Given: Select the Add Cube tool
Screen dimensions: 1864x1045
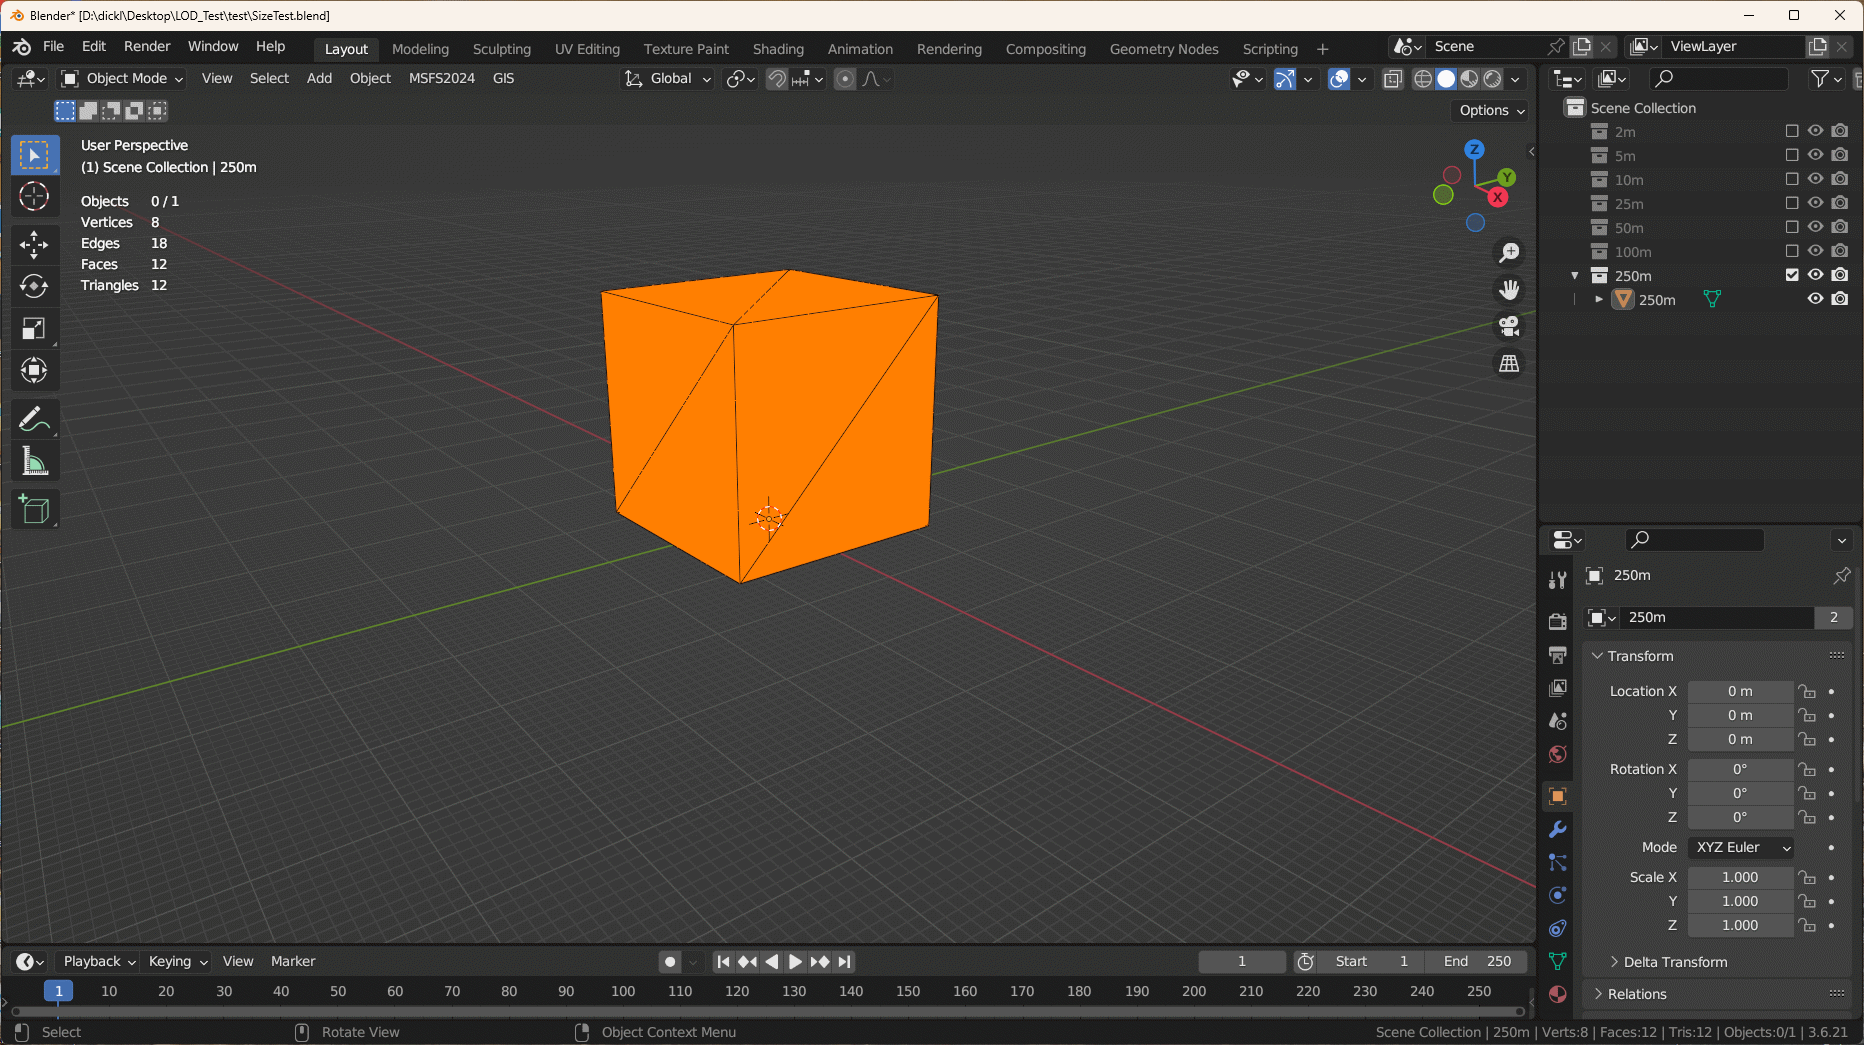Looking at the screenshot, I should tap(34, 510).
